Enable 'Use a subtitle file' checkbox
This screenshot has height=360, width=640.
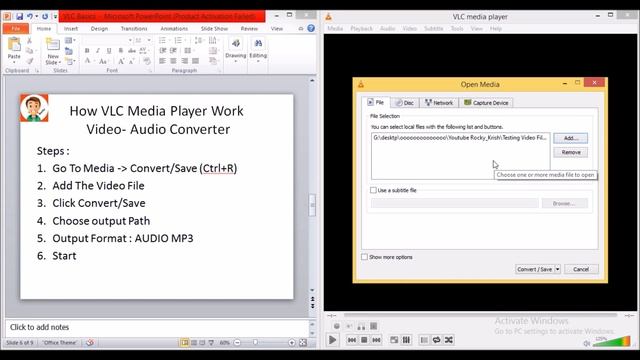[x=373, y=190]
